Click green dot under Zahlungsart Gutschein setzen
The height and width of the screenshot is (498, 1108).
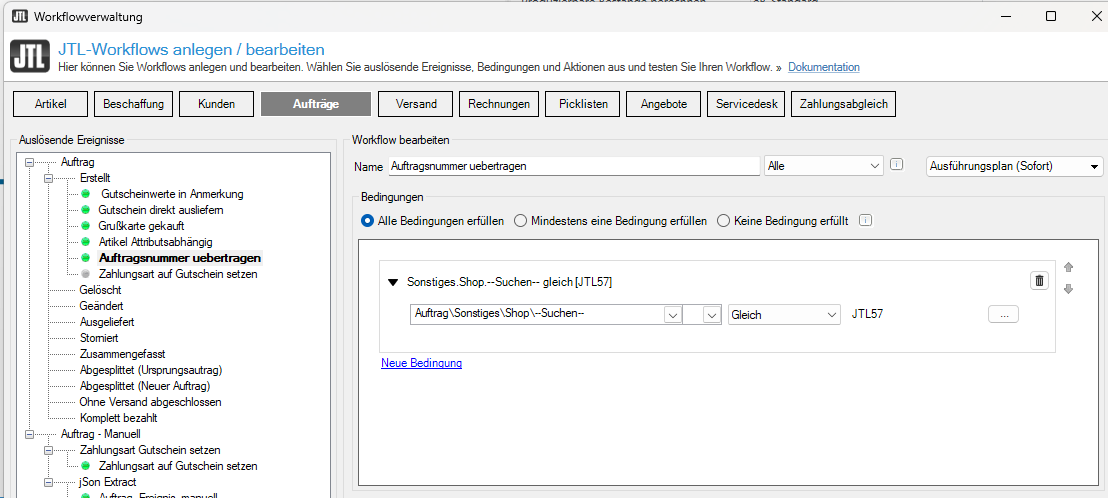tap(86, 466)
